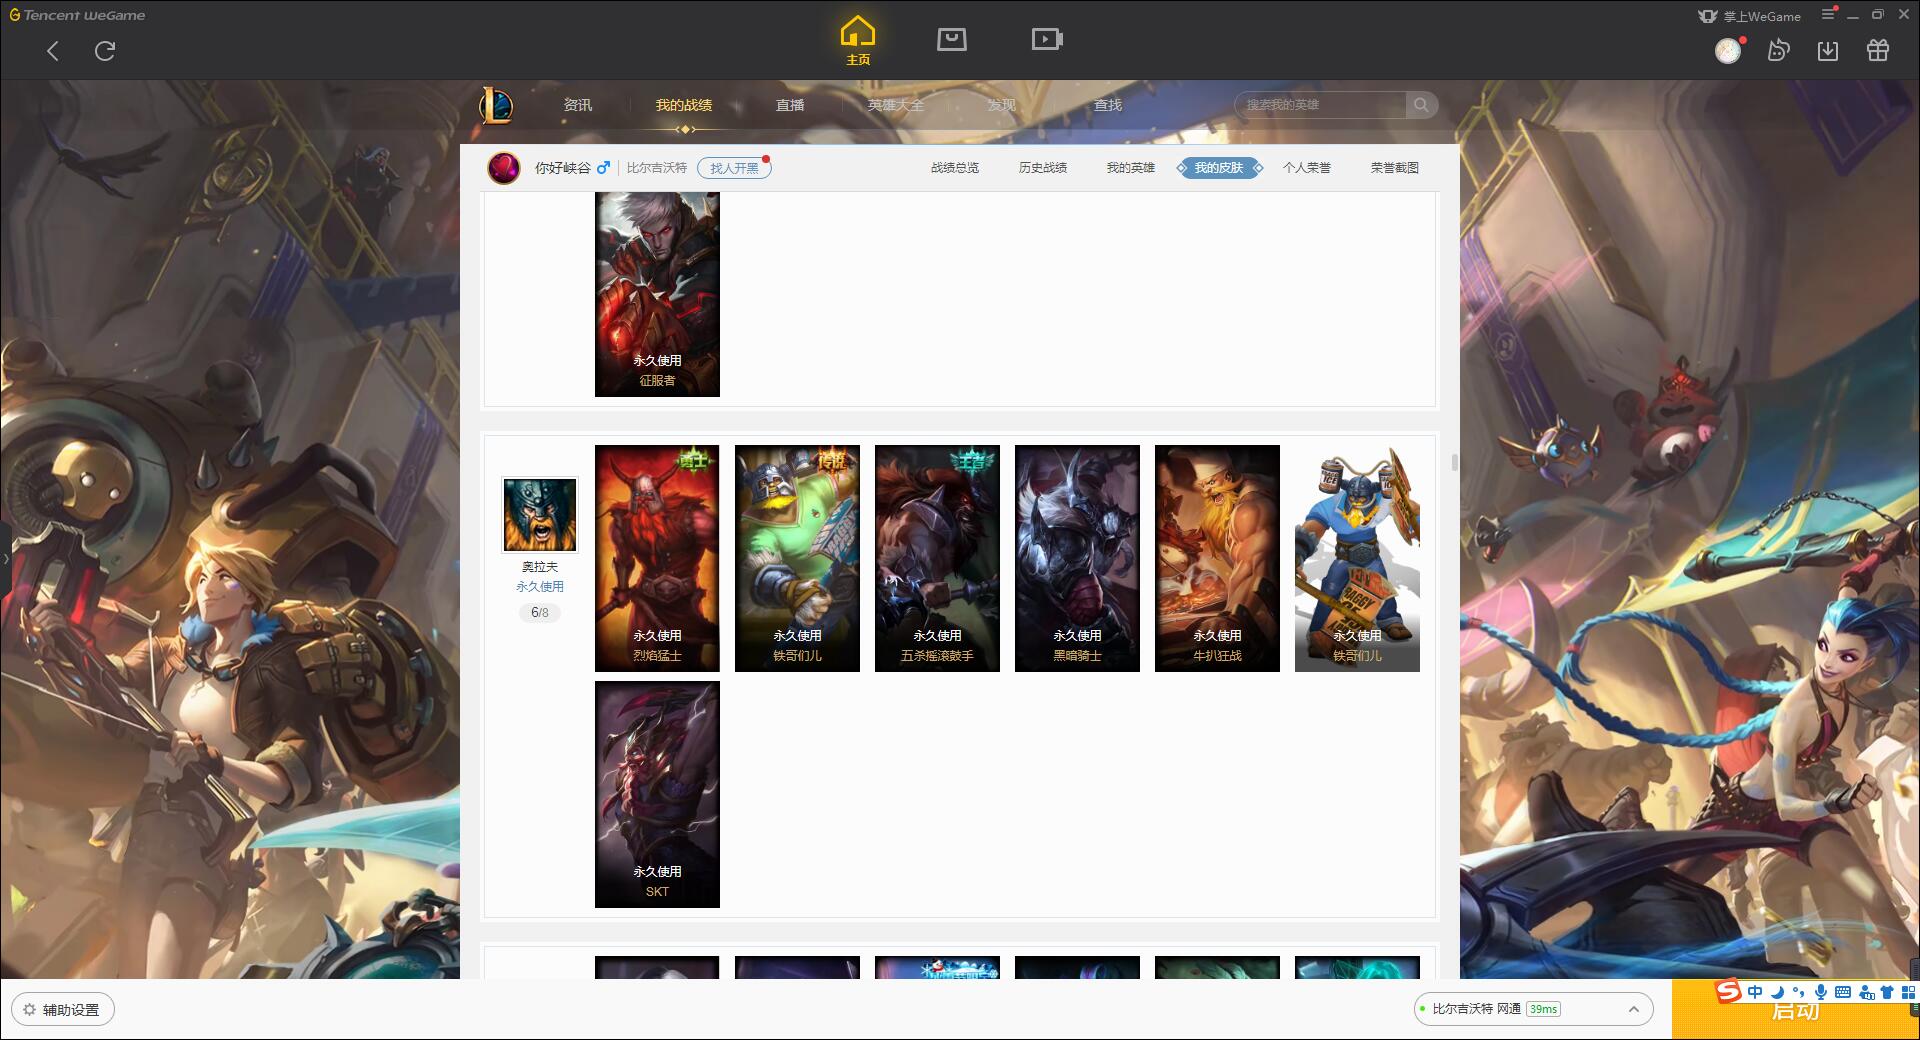This screenshot has height=1040, width=1920.
Task: Open the gift box icon
Action: [1878, 50]
